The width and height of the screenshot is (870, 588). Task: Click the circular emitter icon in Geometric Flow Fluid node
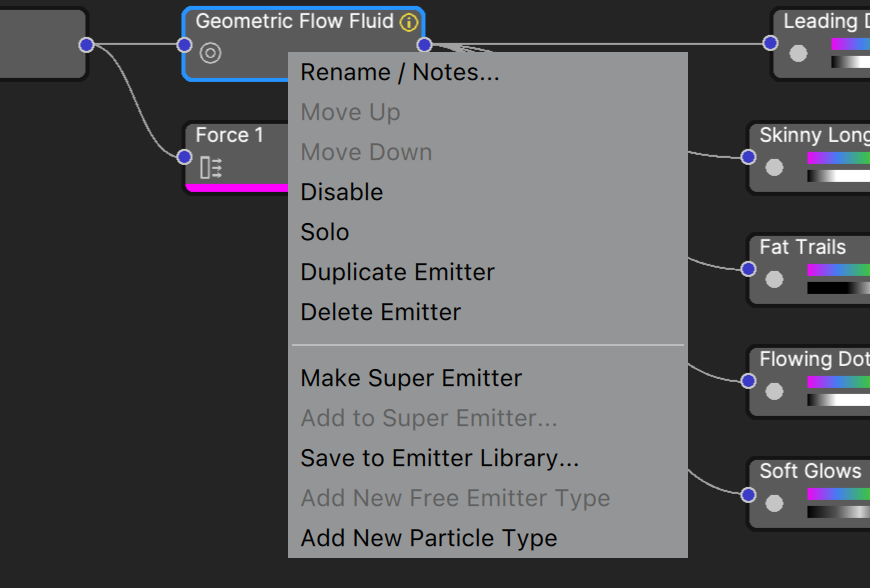point(210,53)
